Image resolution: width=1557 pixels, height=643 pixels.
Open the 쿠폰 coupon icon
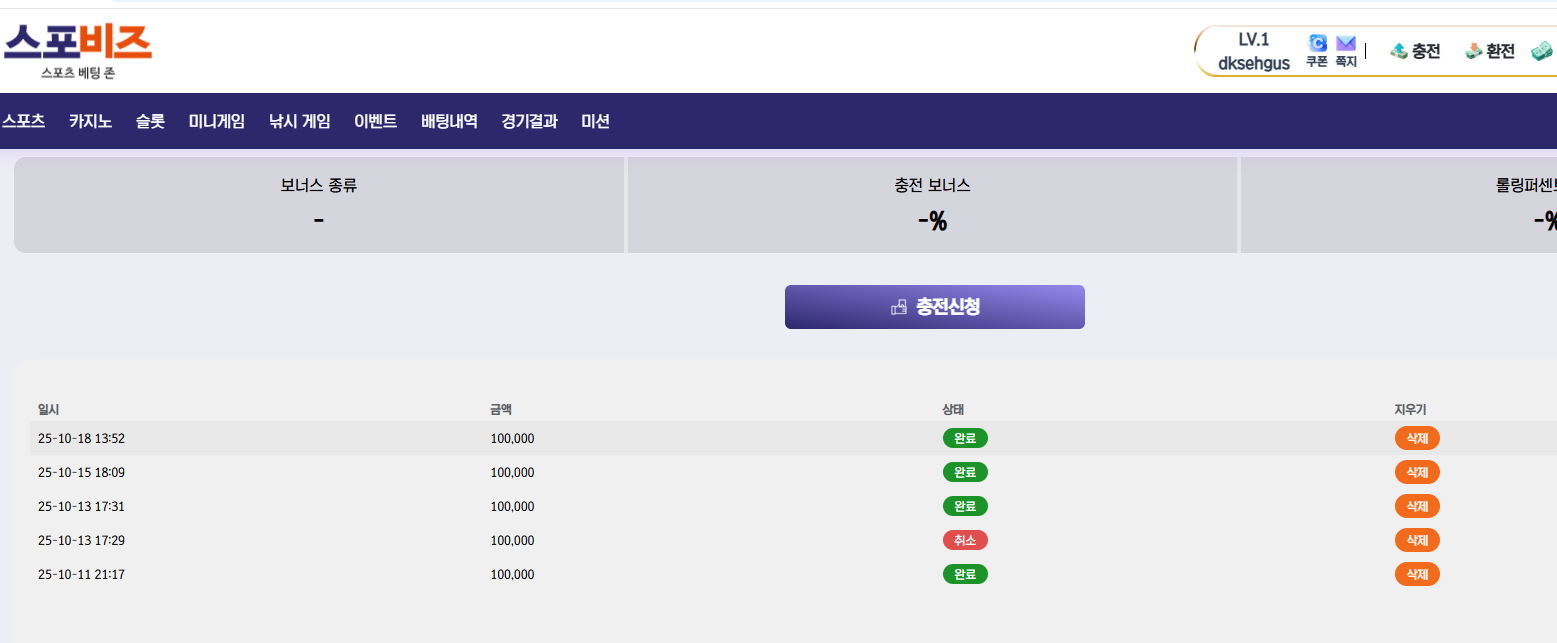coord(1317,44)
